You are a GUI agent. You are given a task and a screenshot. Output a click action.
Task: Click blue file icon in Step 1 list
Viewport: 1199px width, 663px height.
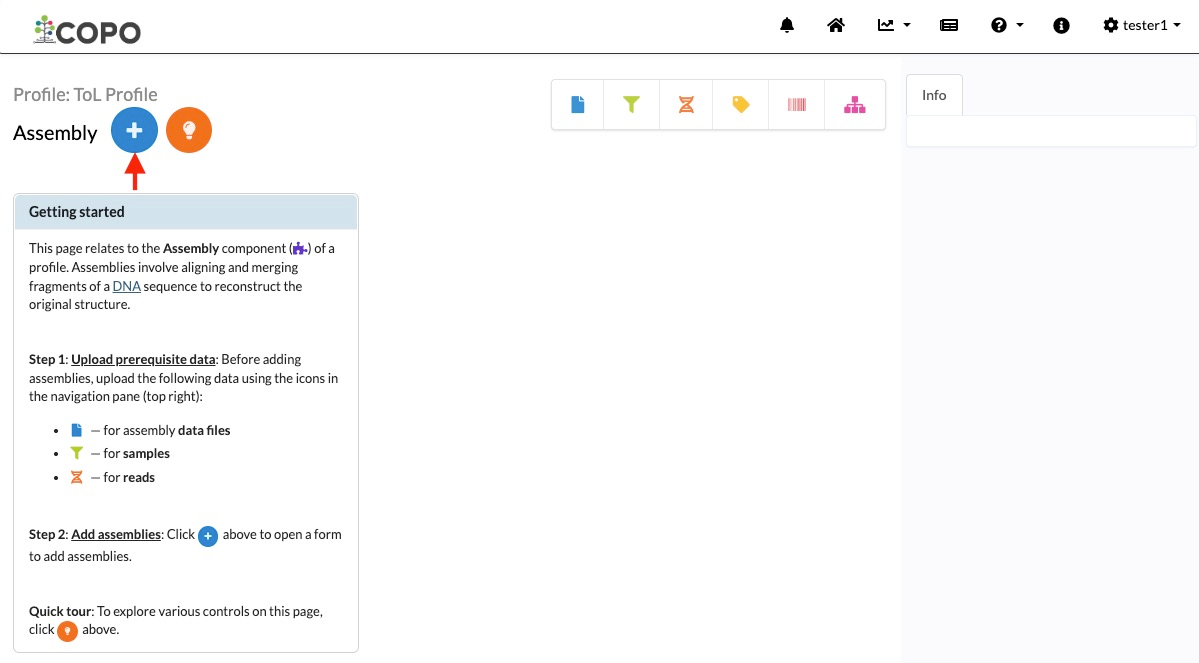(76, 431)
